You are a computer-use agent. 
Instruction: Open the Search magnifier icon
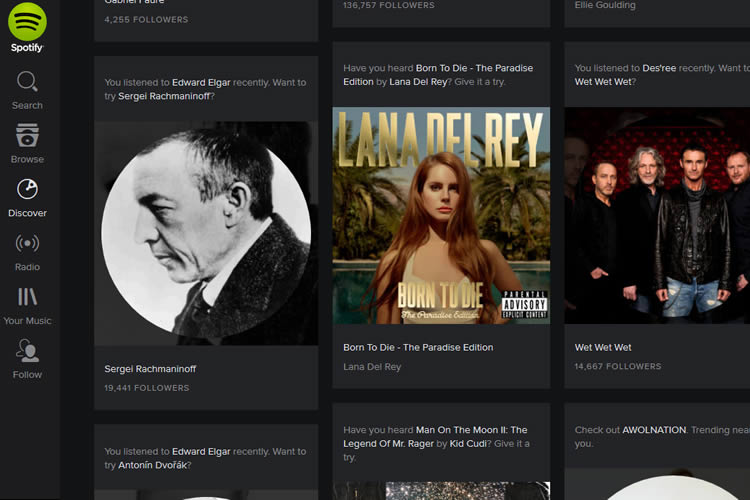pyautogui.click(x=27, y=82)
